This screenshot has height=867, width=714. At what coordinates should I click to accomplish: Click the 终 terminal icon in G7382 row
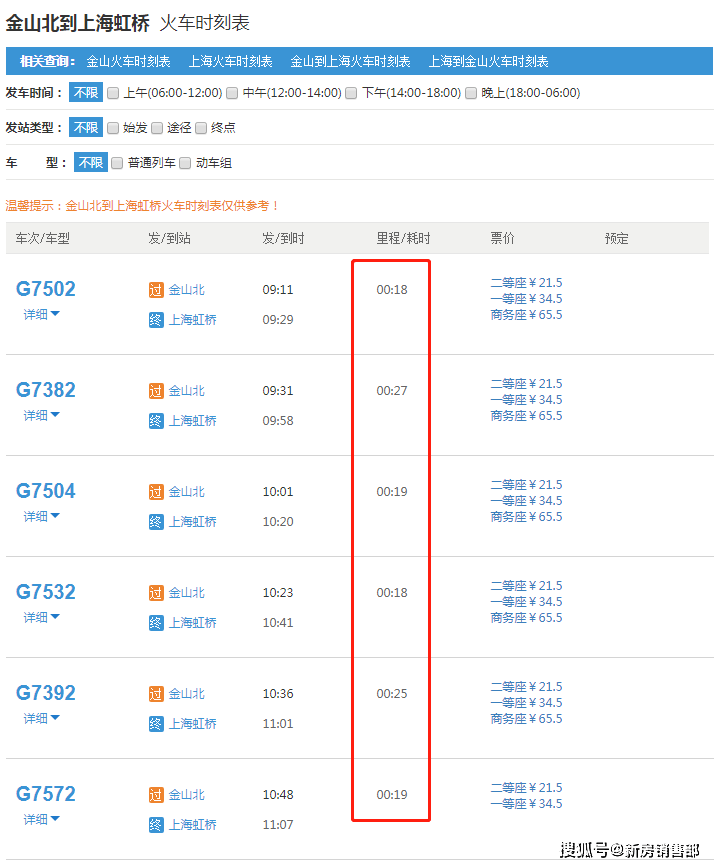(x=156, y=421)
